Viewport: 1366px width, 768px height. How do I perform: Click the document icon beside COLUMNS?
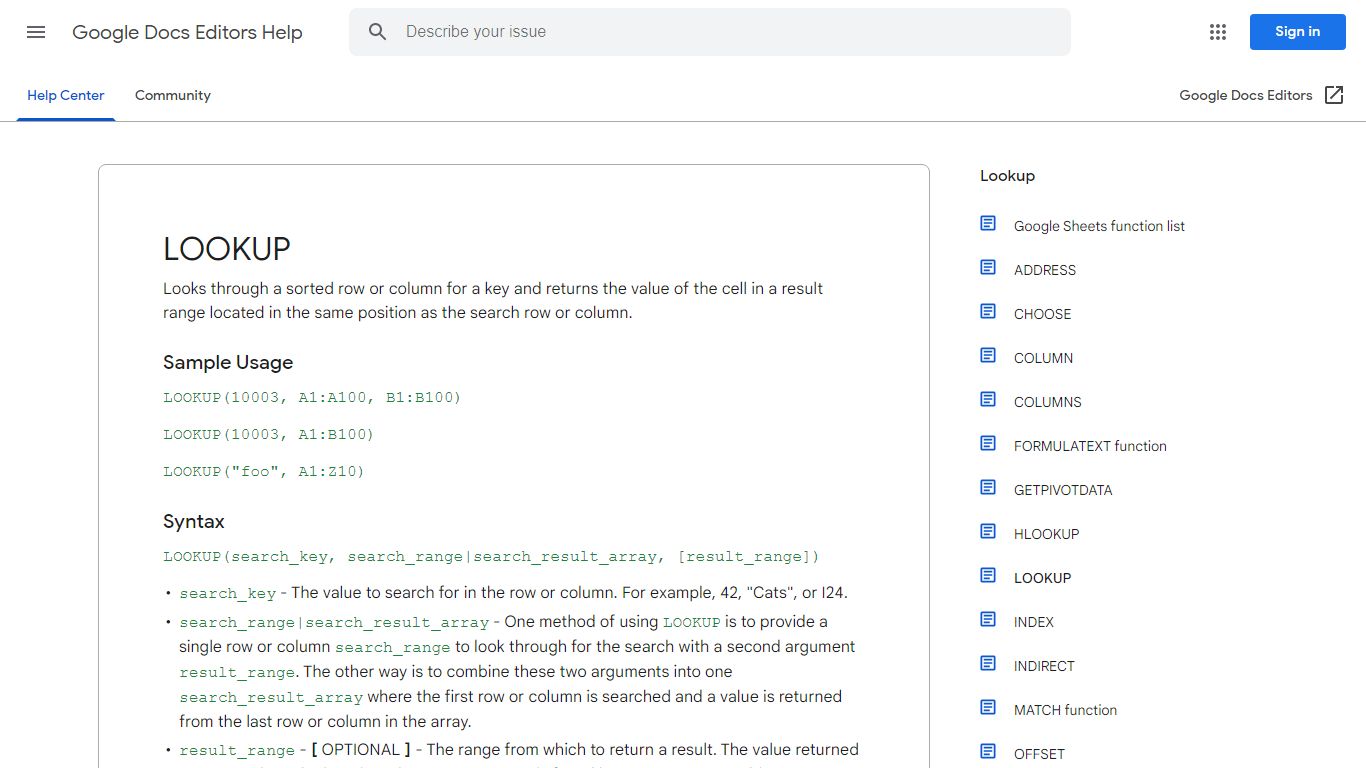[x=988, y=400]
